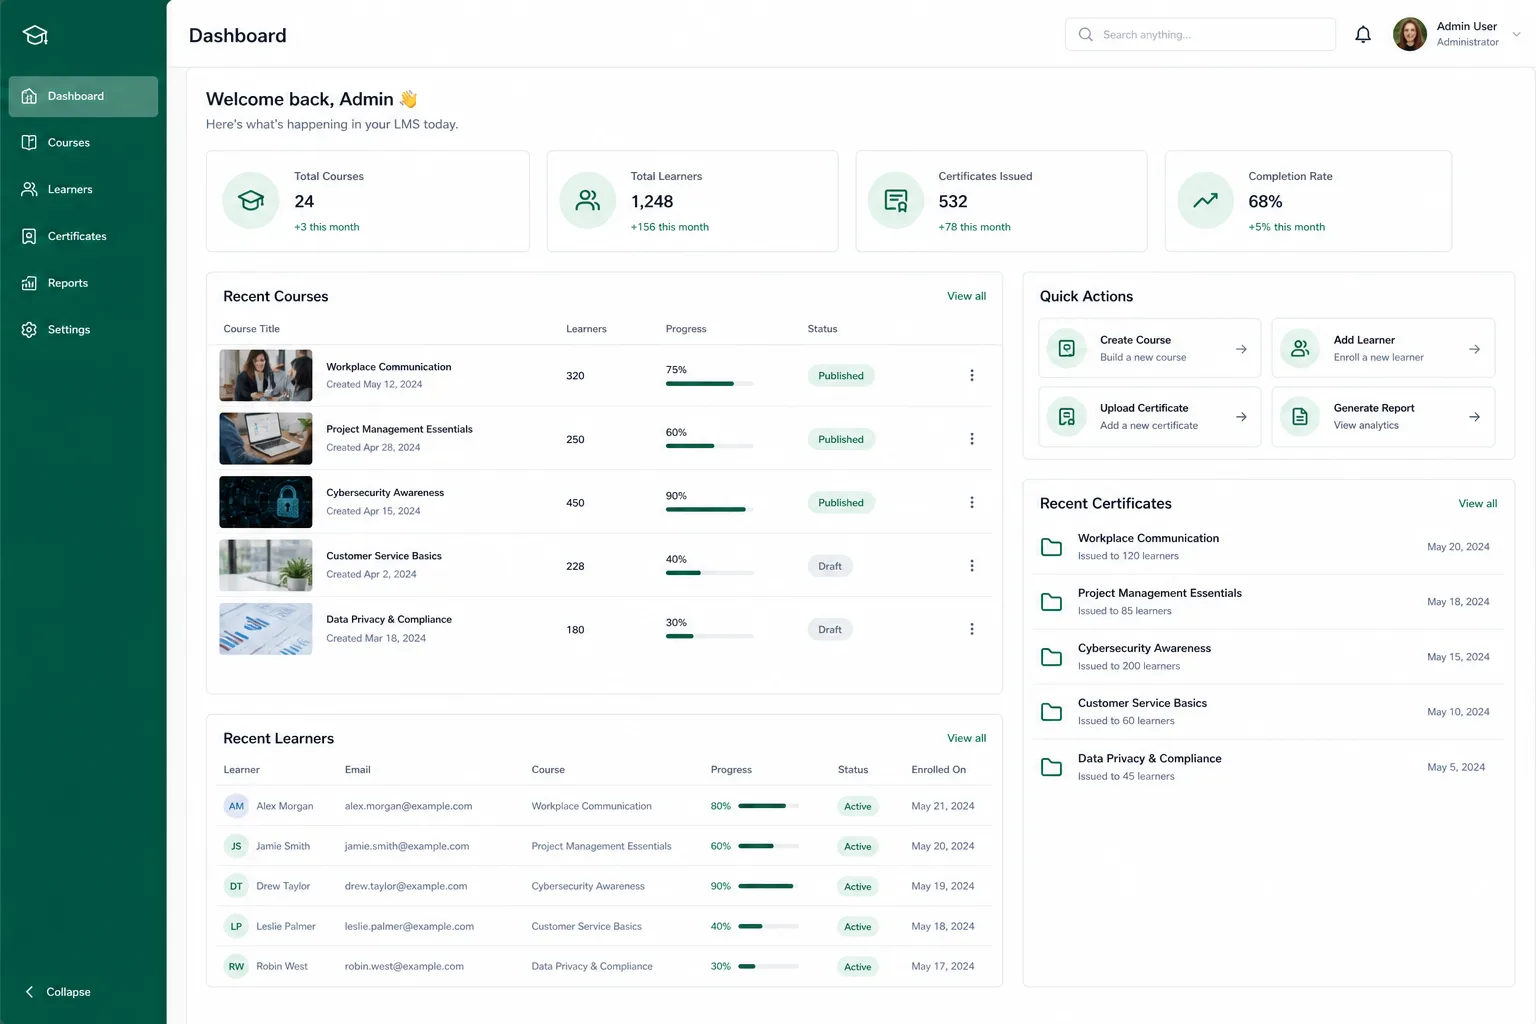1536x1024 pixels.
Task: Click the Create Course icon
Action: click(1067, 349)
